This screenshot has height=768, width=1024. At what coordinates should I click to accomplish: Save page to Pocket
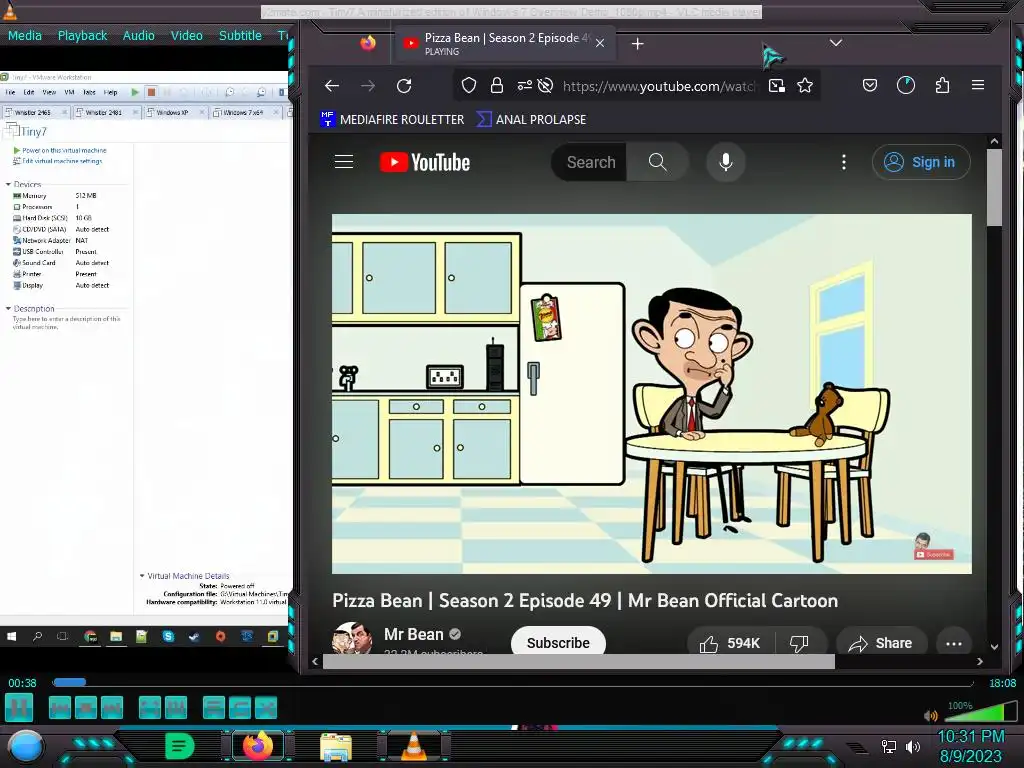pyautogui.click(x=870, y=86)
